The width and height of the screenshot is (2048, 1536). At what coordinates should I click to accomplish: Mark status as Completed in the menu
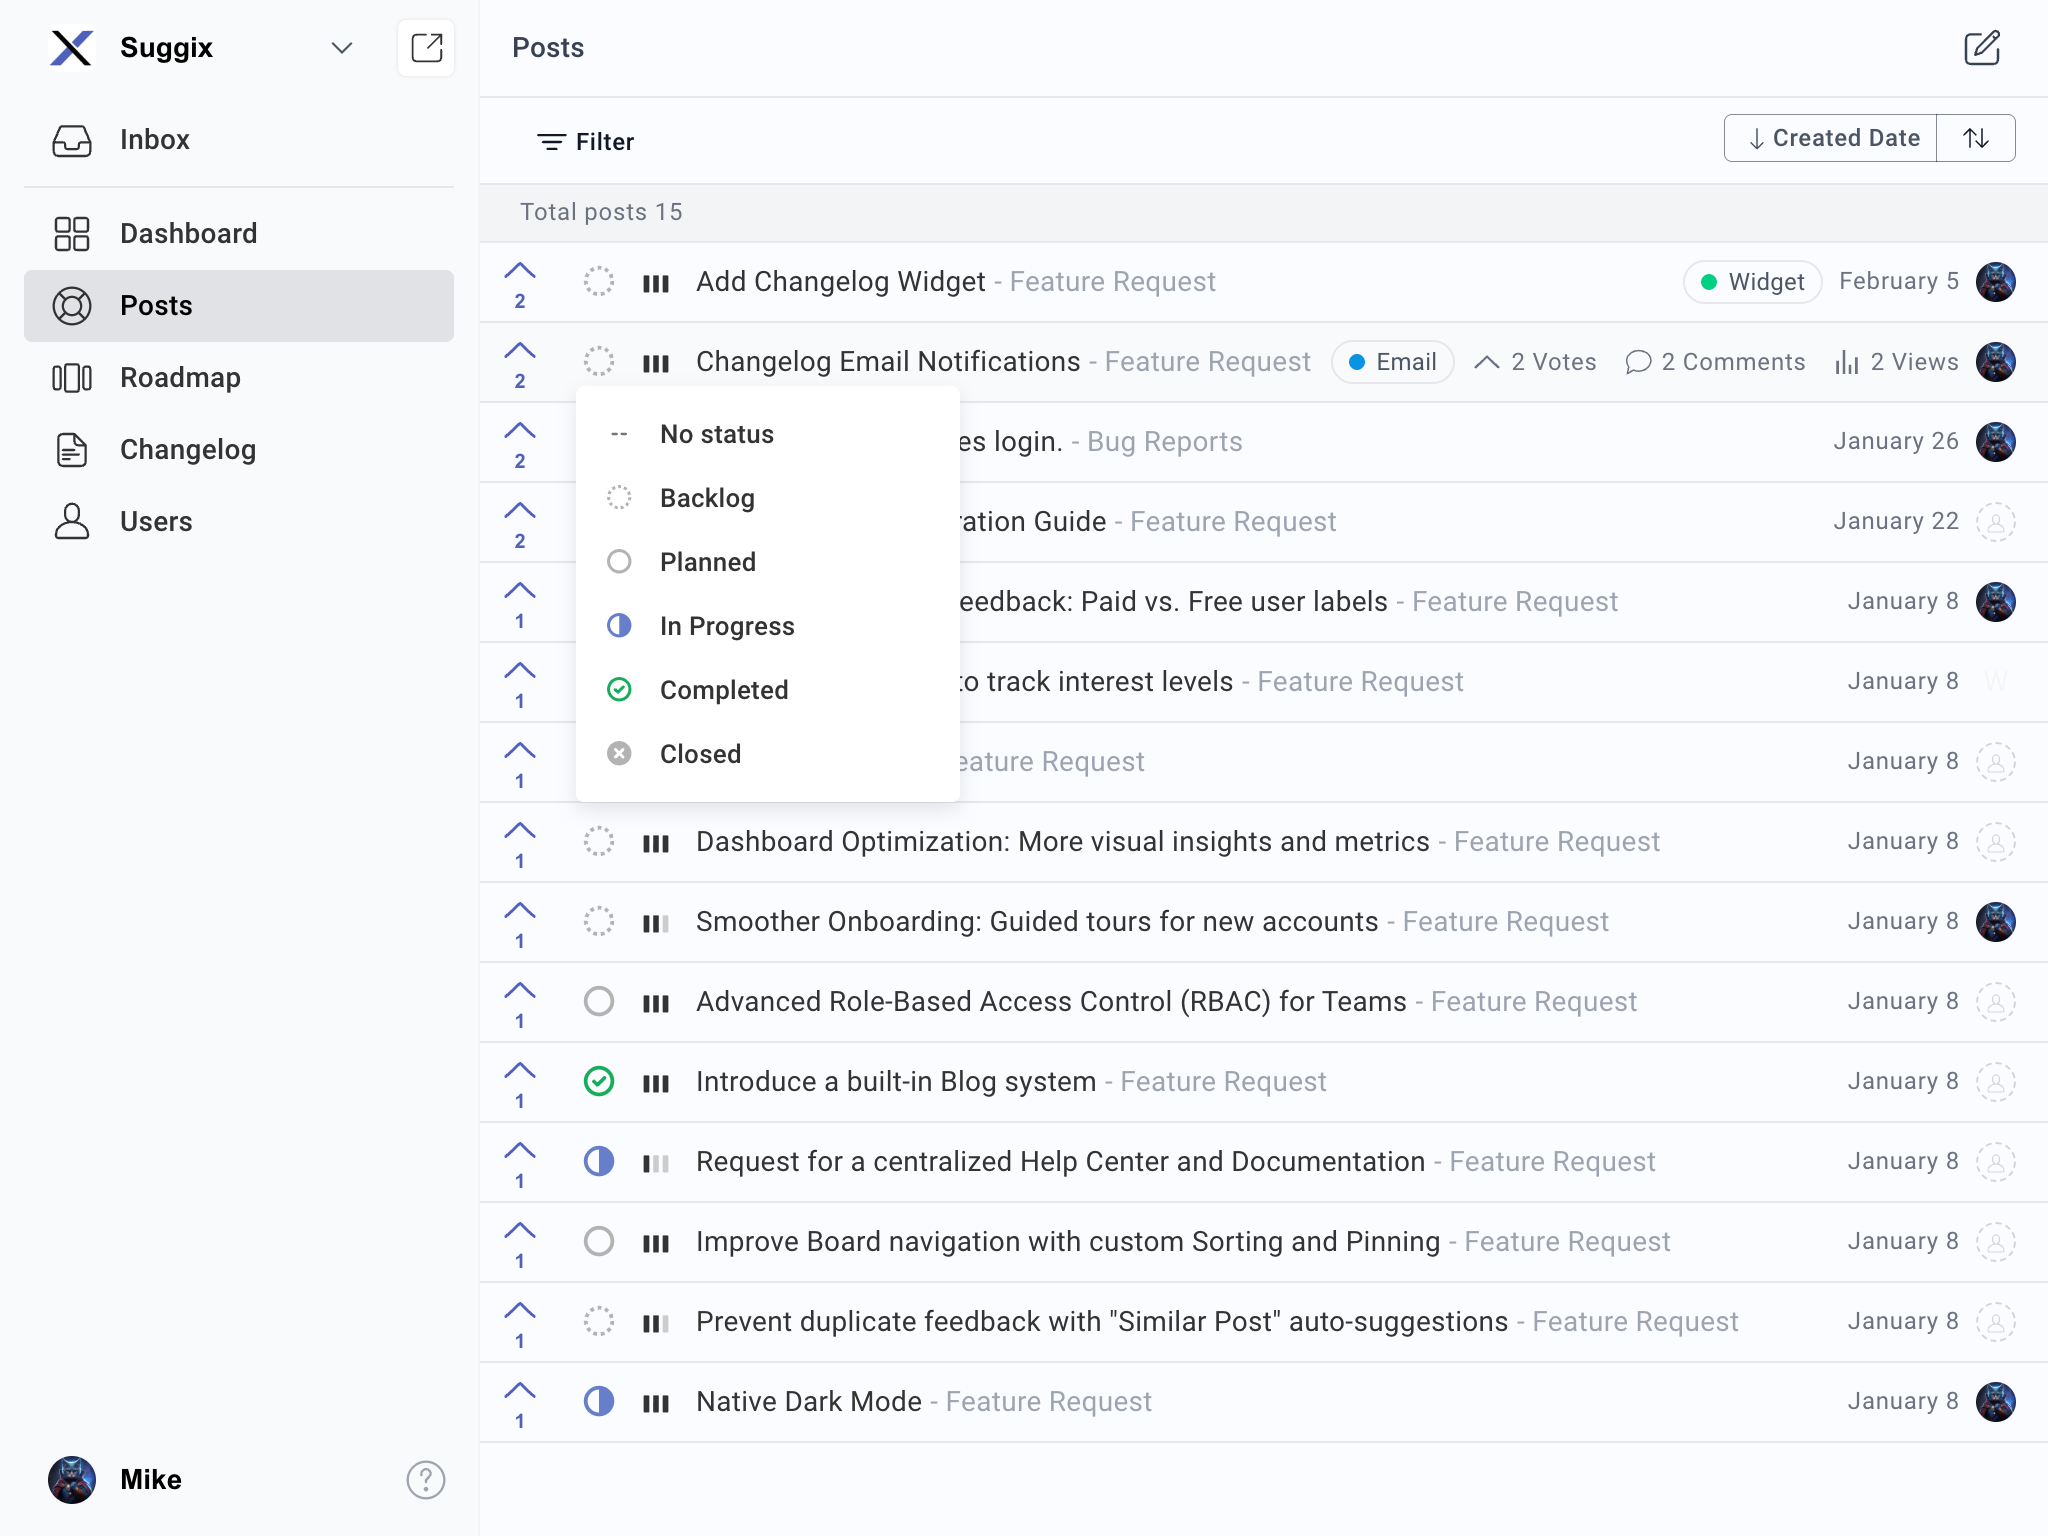tap(723, 690)
